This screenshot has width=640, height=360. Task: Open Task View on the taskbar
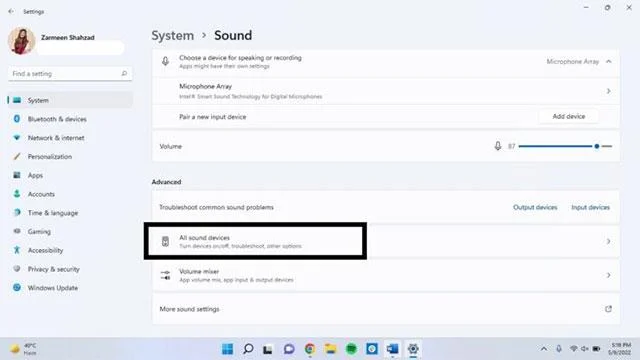tap(268, 349)
